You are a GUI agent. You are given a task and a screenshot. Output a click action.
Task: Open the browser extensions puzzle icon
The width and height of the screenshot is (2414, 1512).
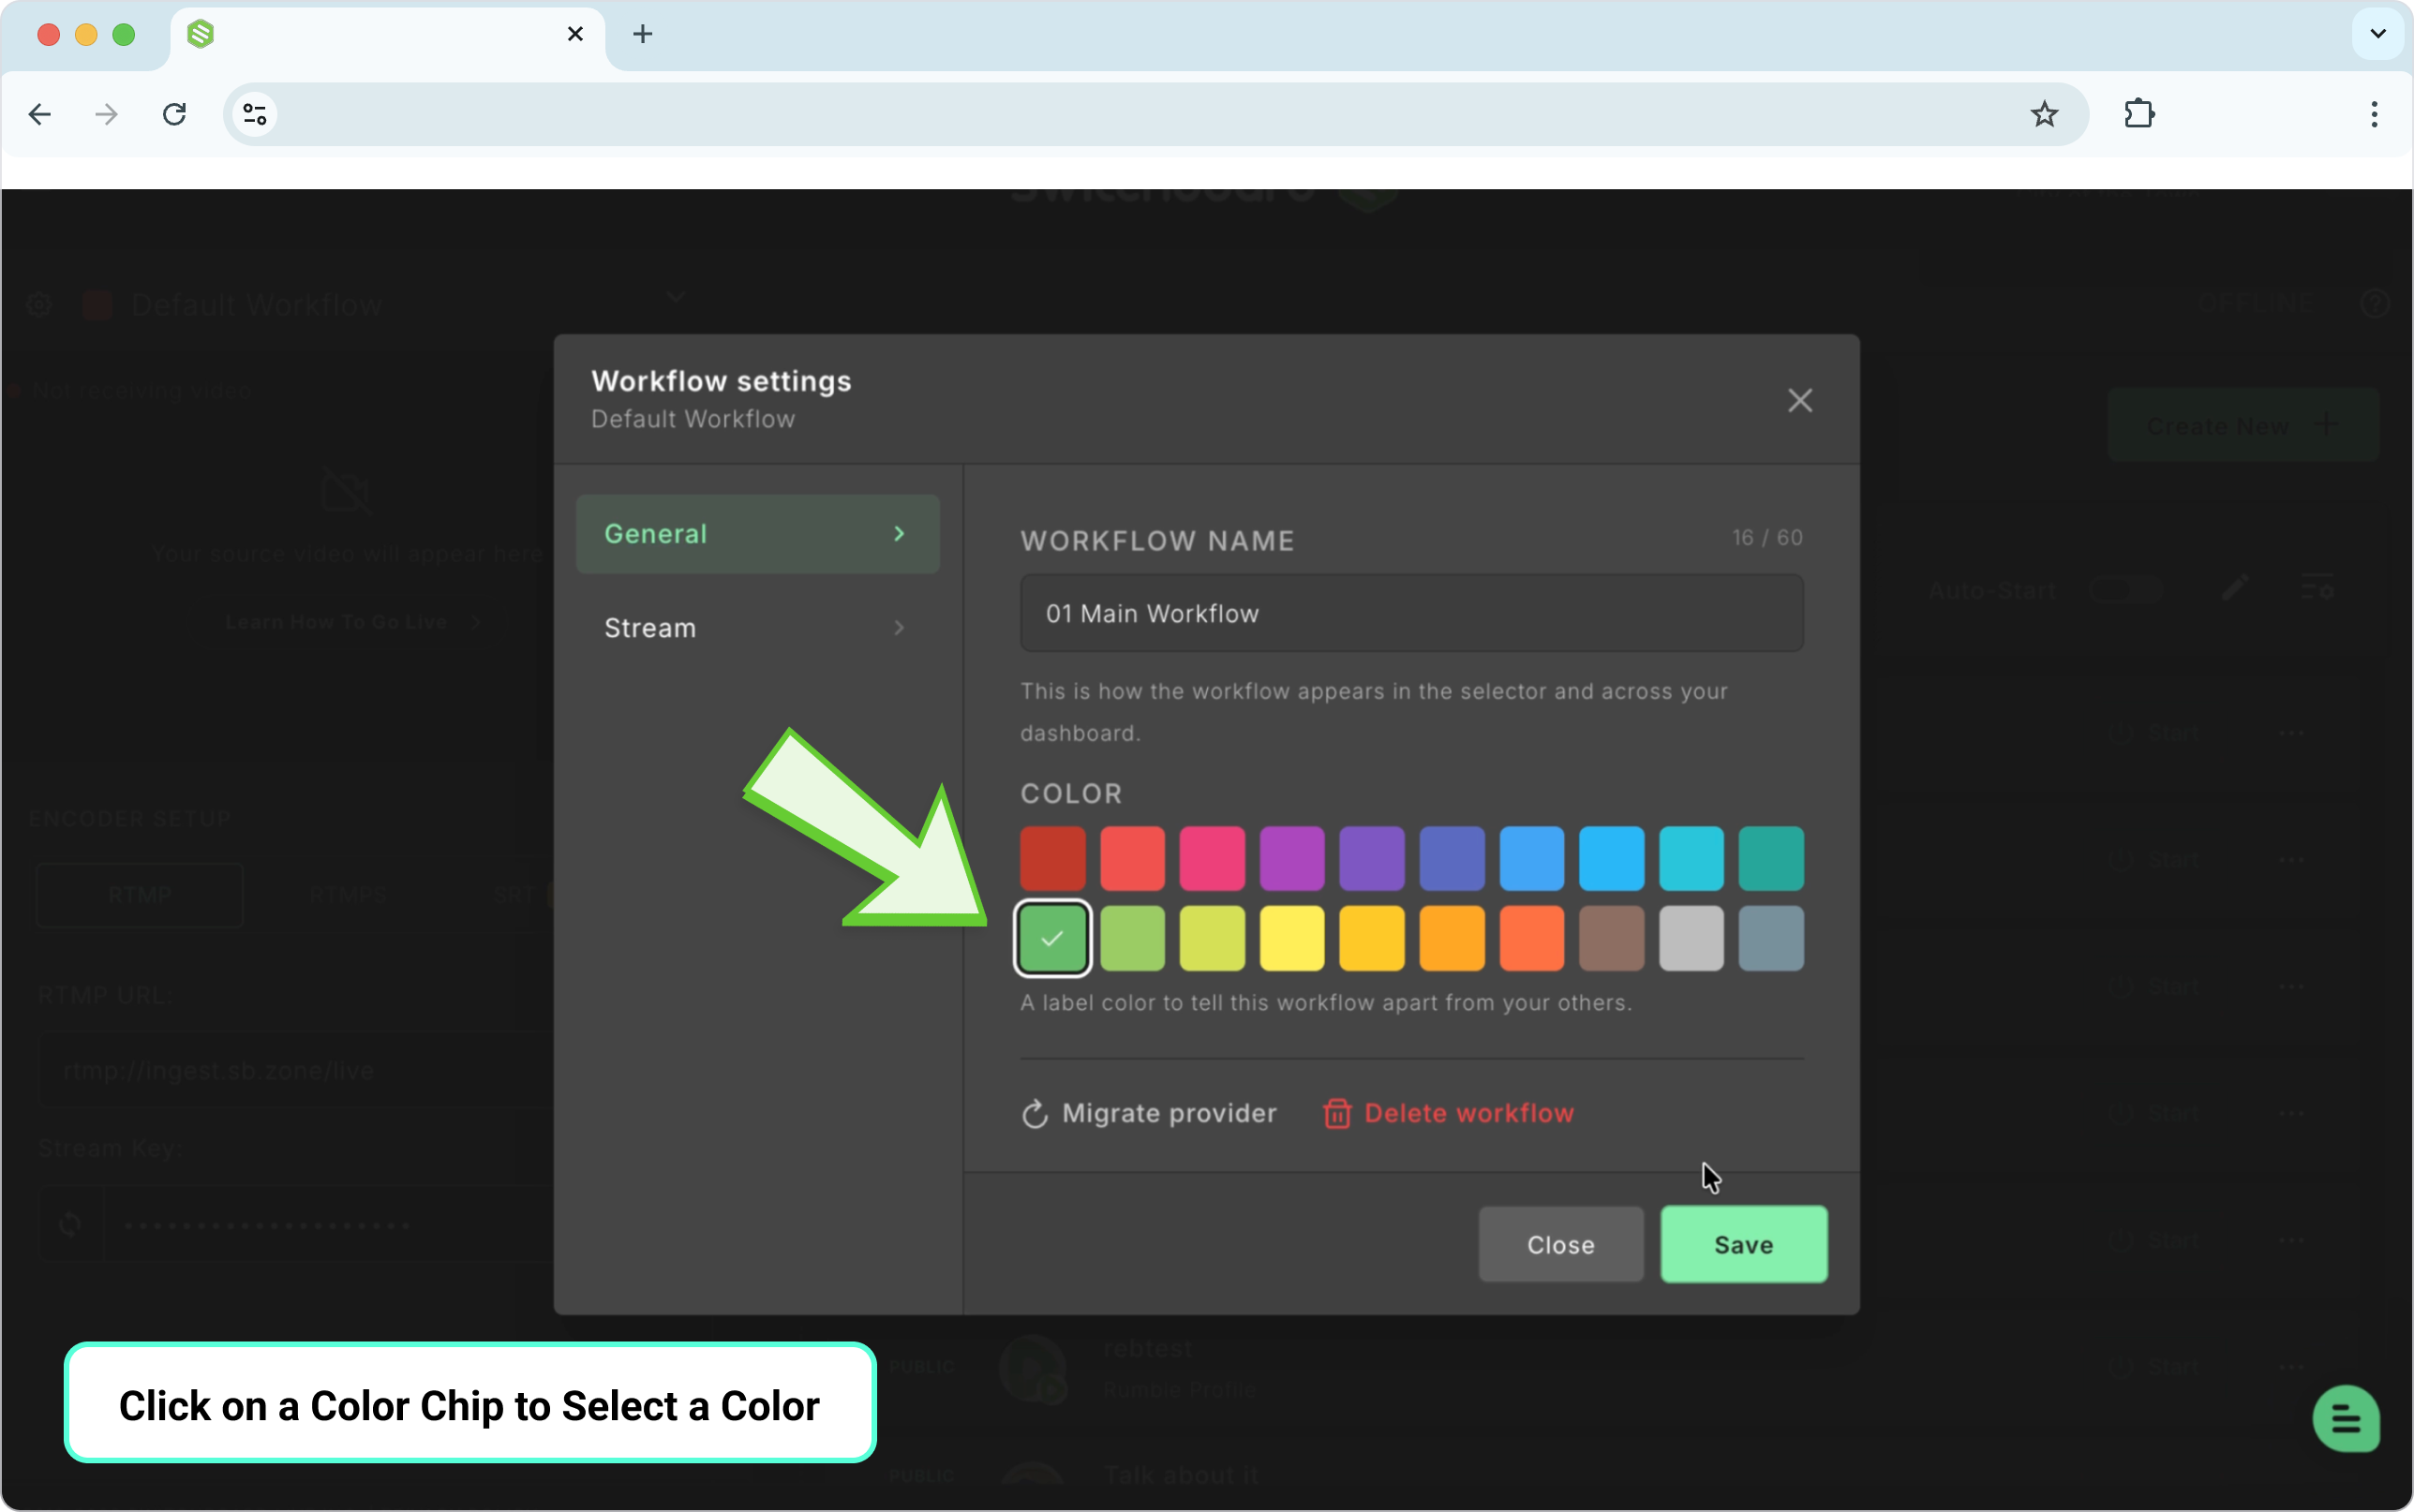pos(2139,114)
